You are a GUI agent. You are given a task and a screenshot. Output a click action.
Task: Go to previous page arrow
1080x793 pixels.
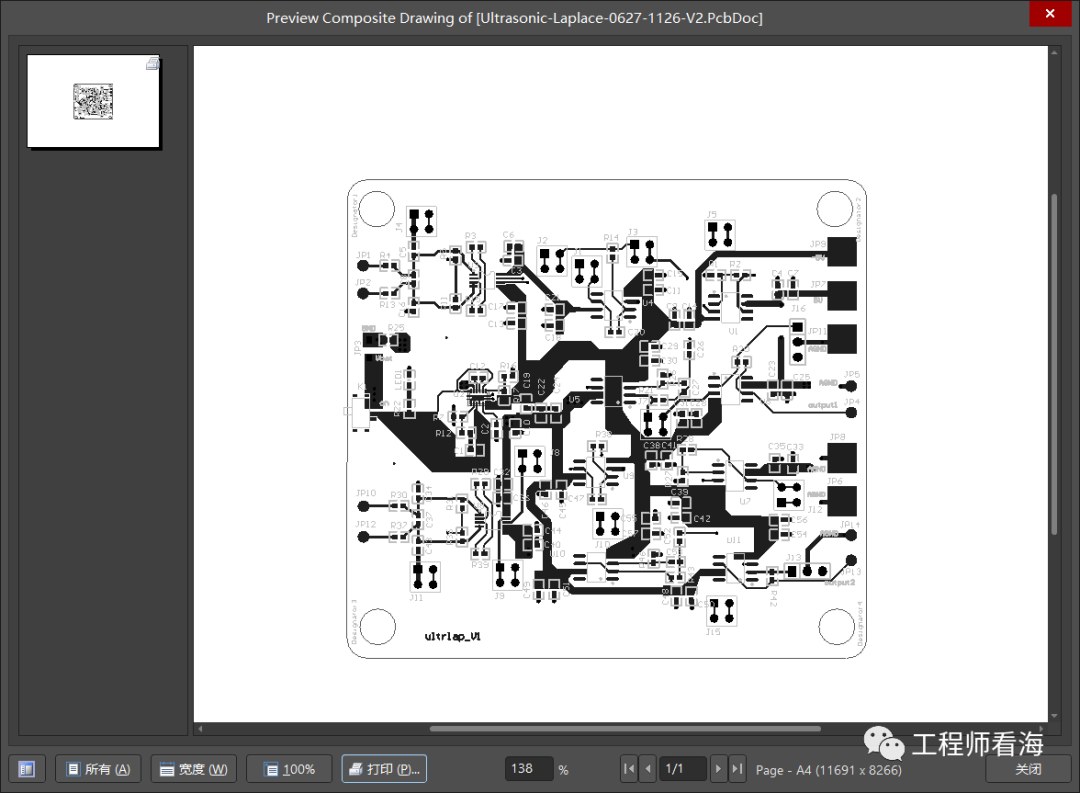click(648, 769)
